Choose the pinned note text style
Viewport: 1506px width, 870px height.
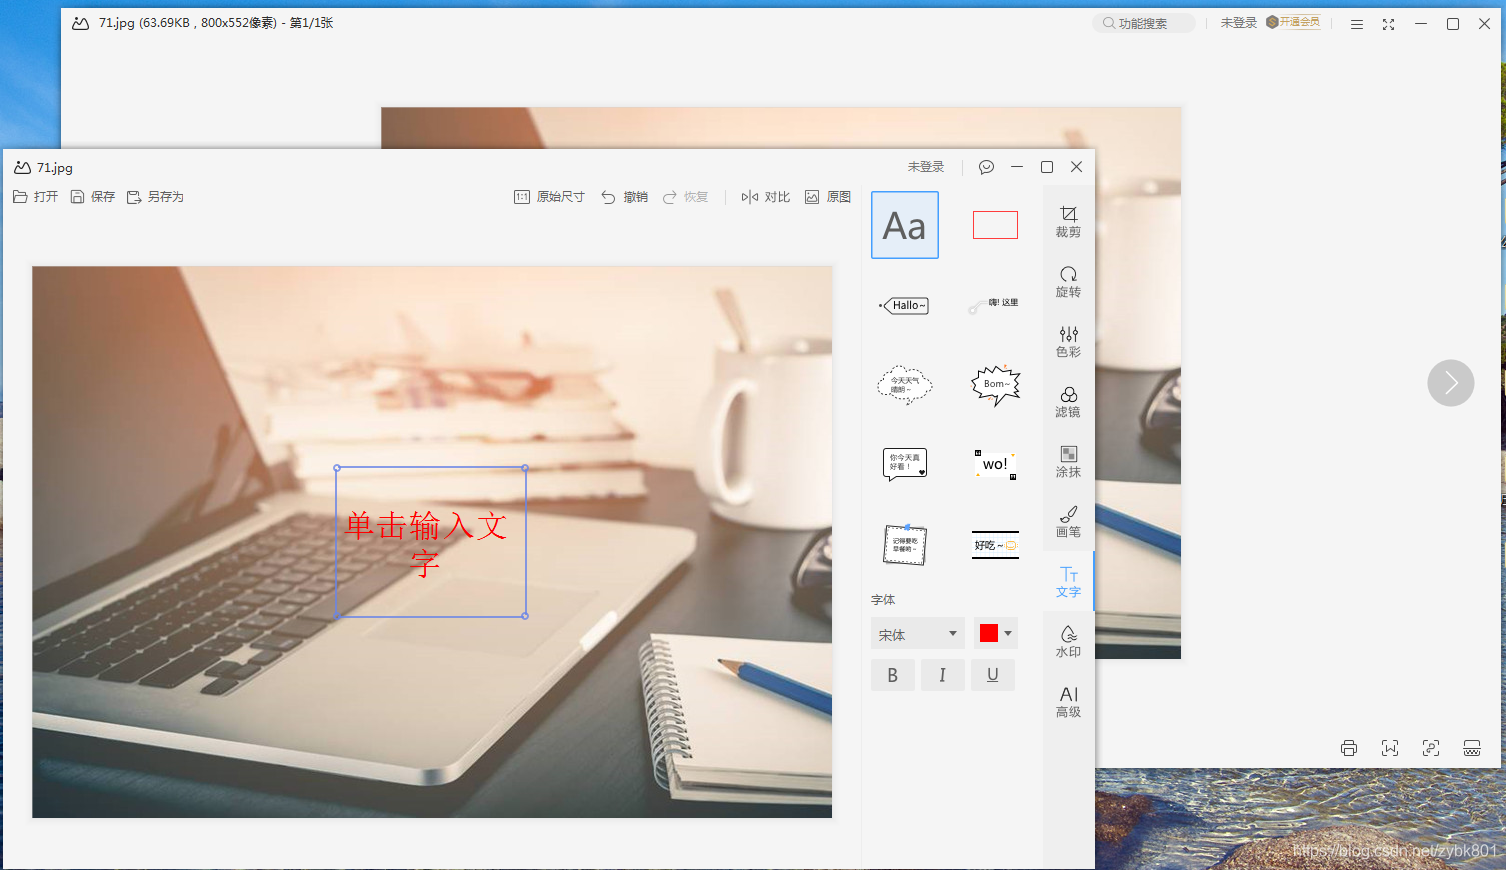[905, 544]
